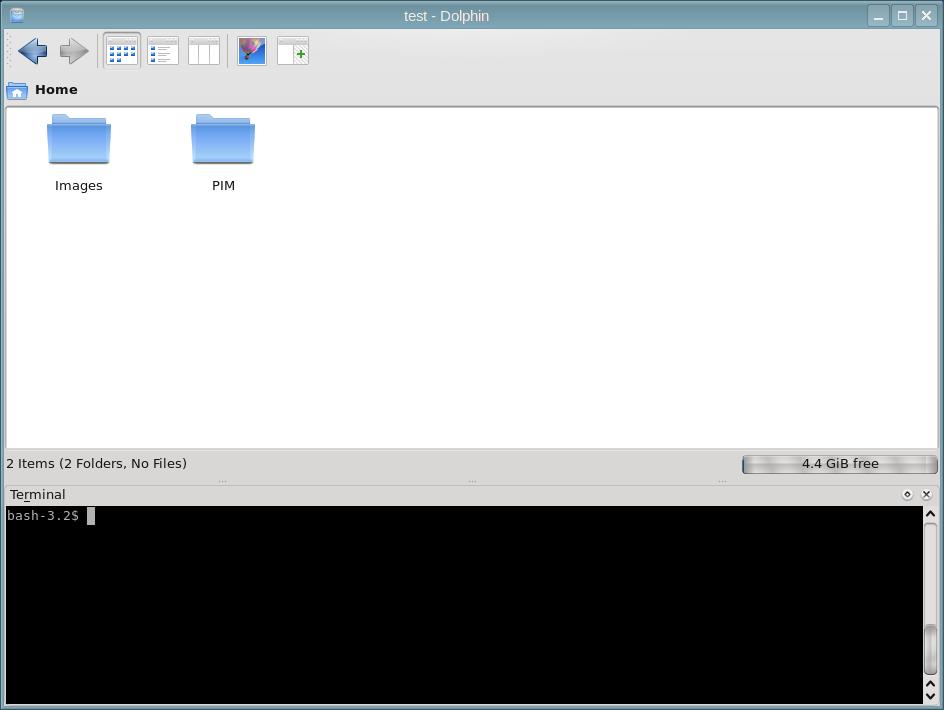Switch to Icons view mode

pyautogui.click(x=122, y=51)
